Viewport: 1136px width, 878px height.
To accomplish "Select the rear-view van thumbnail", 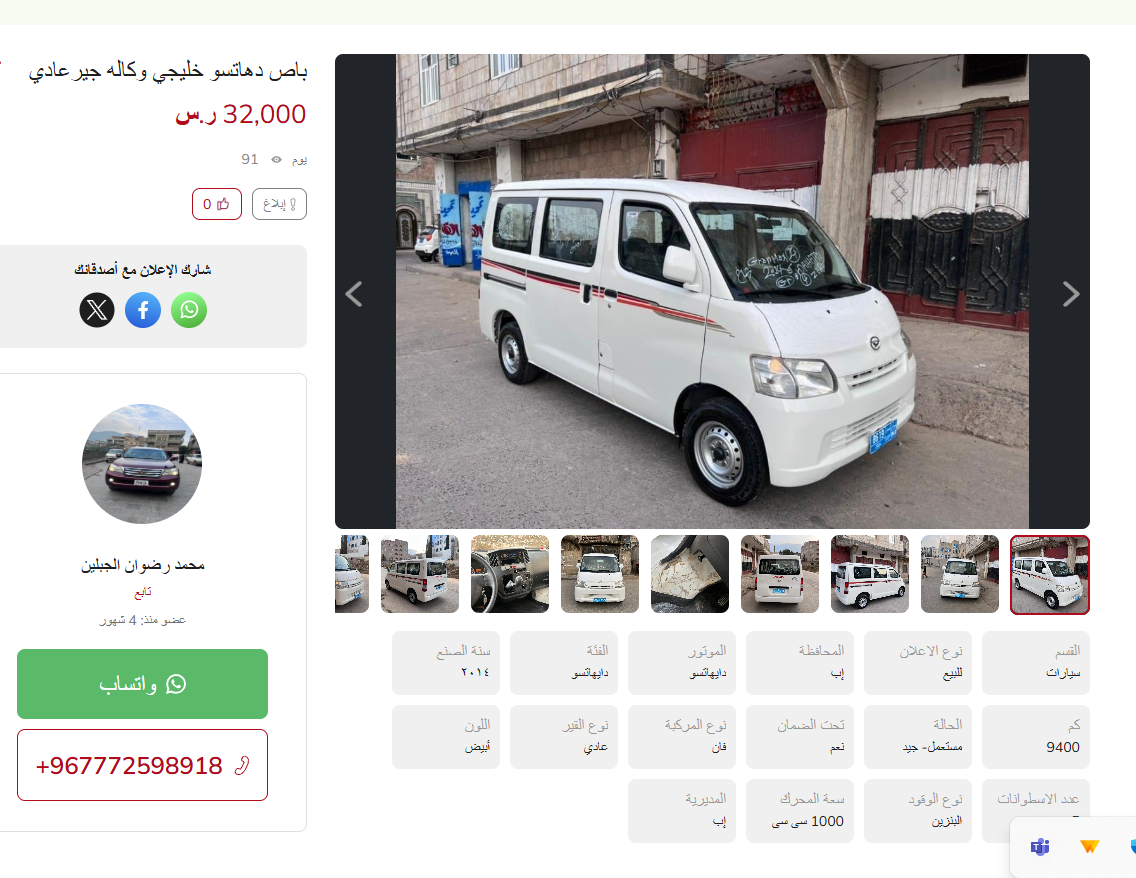I will click(780, 574).
